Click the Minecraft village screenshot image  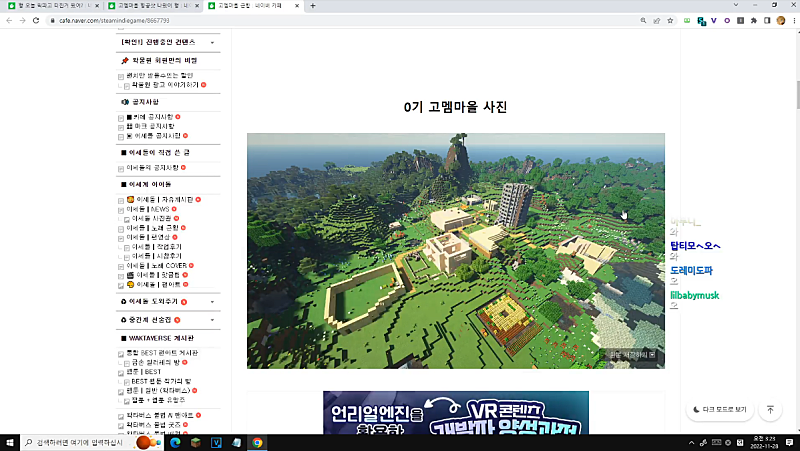click(455, 250)
